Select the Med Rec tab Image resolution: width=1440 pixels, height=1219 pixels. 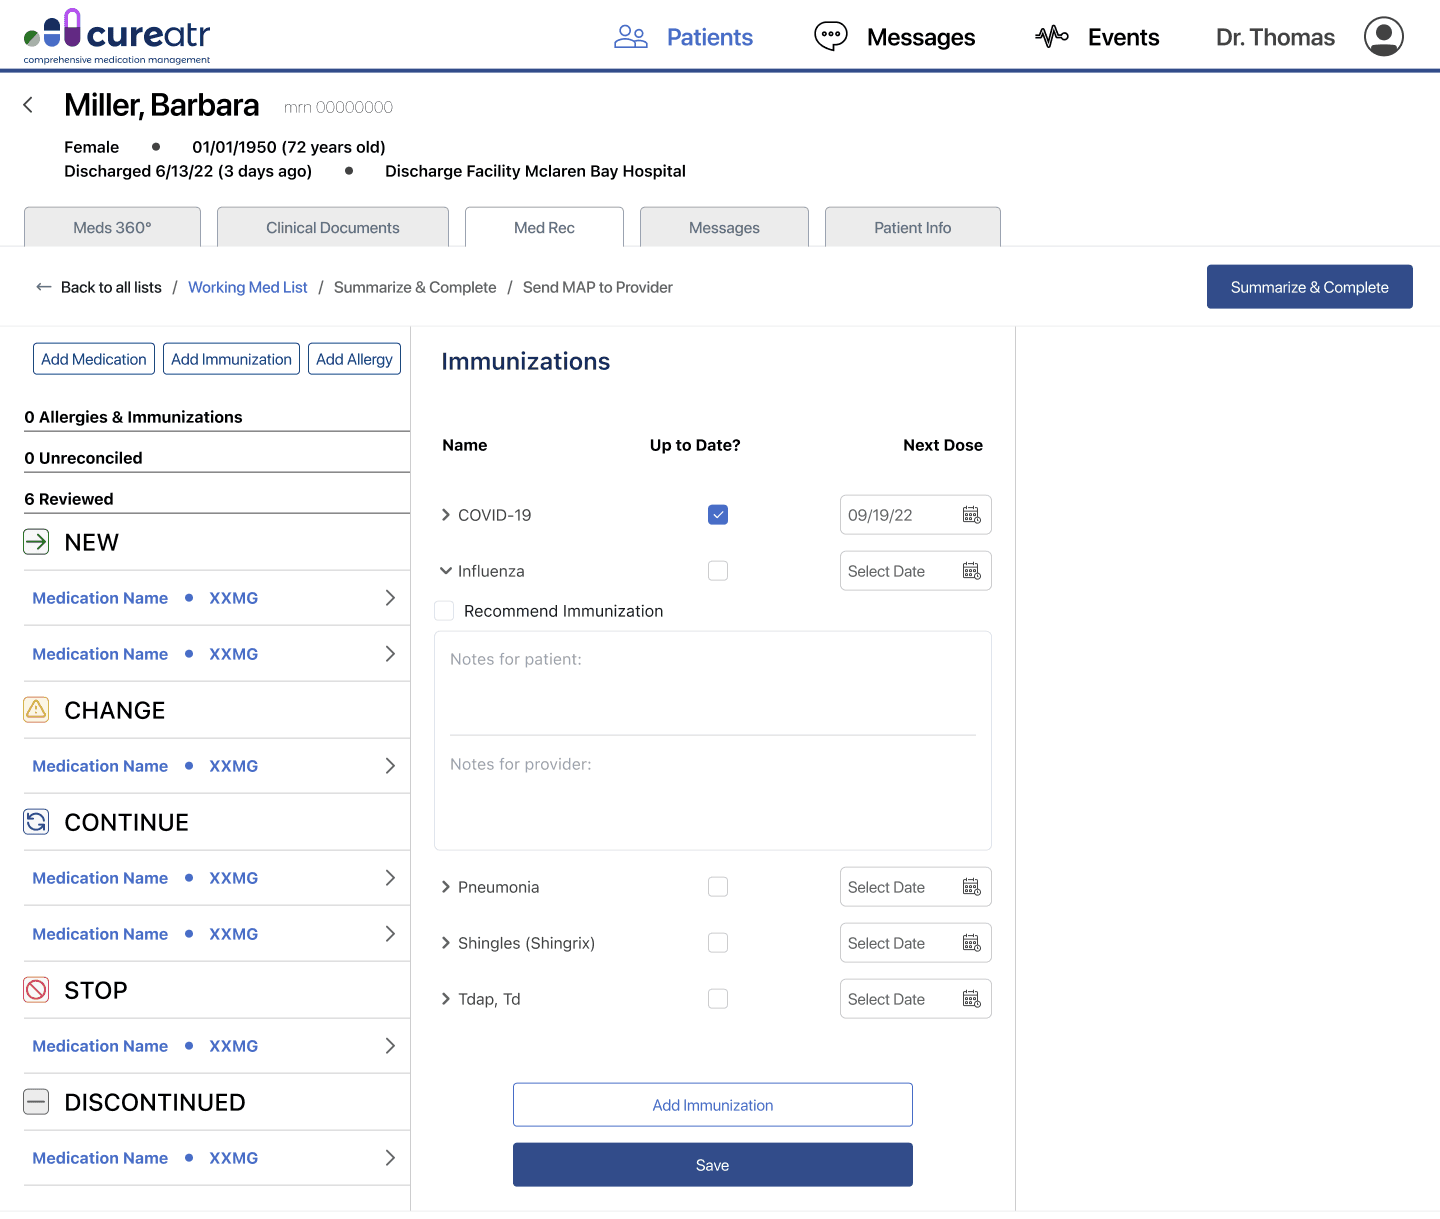tap(544, 227)
